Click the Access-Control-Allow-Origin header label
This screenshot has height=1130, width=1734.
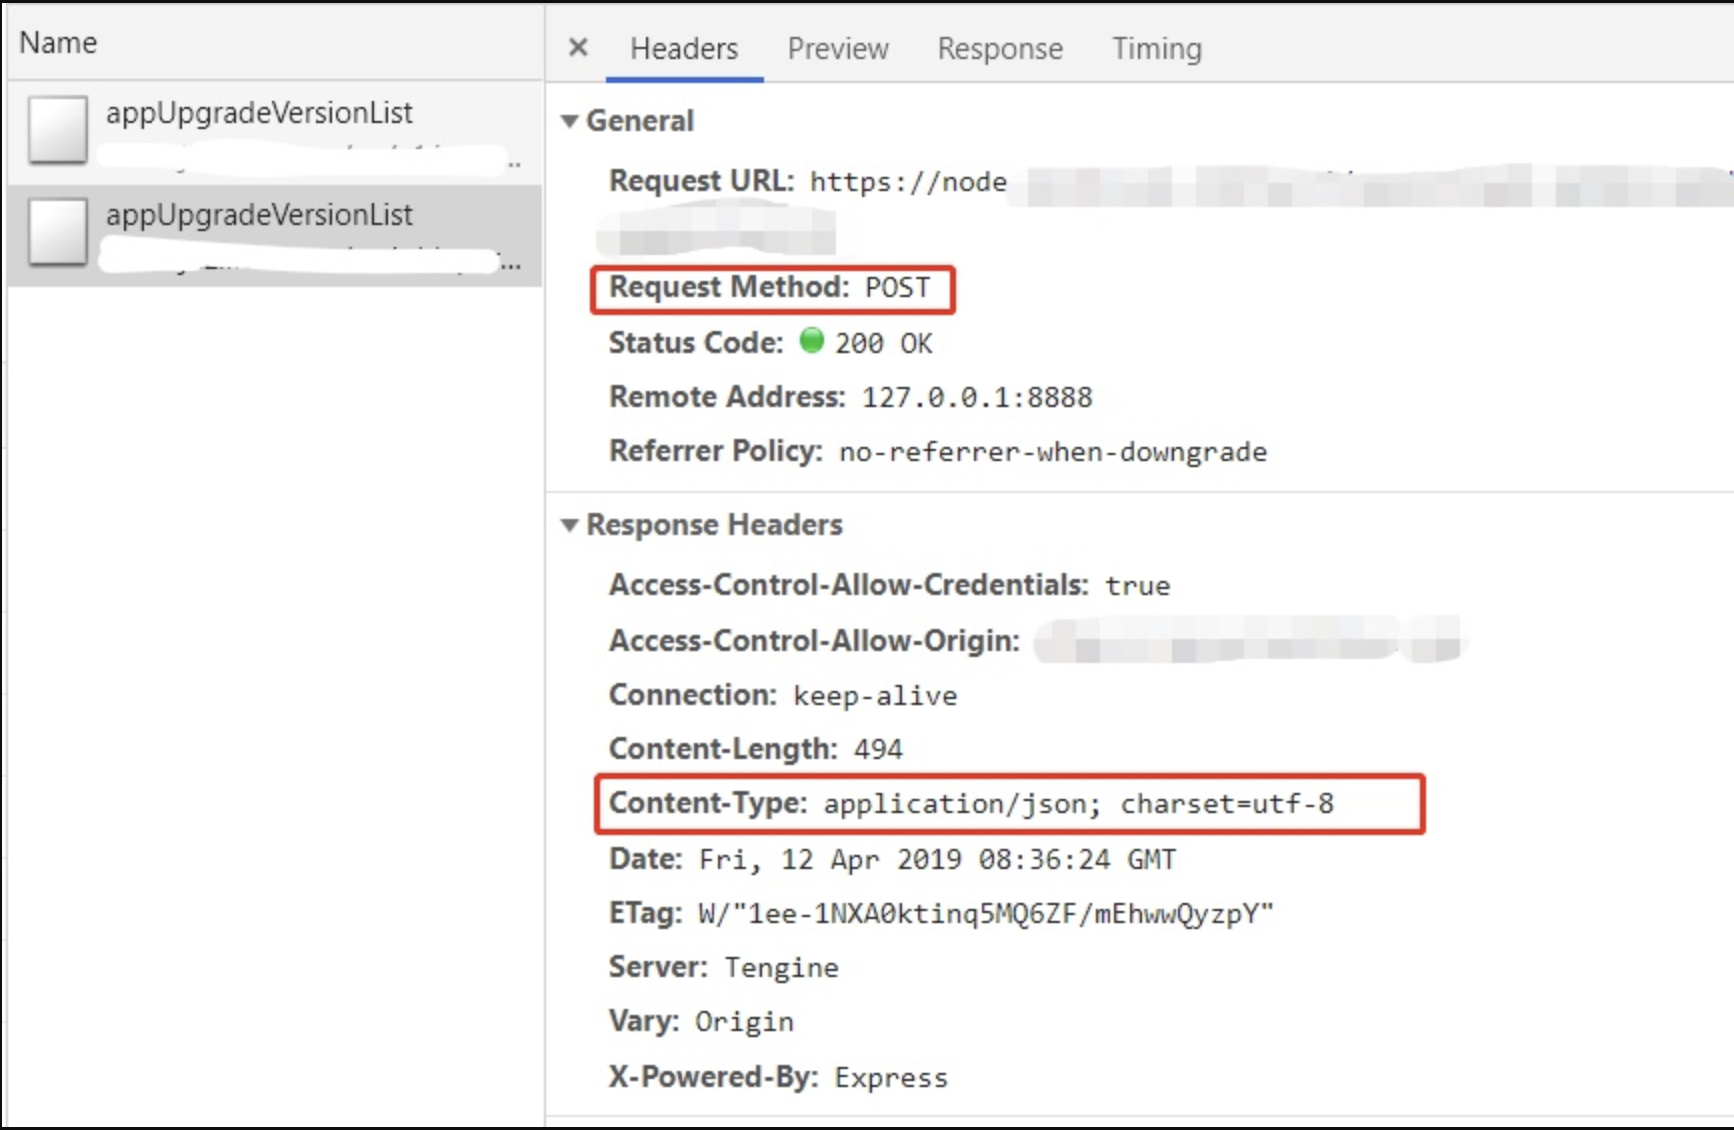[x=814, y=641]
